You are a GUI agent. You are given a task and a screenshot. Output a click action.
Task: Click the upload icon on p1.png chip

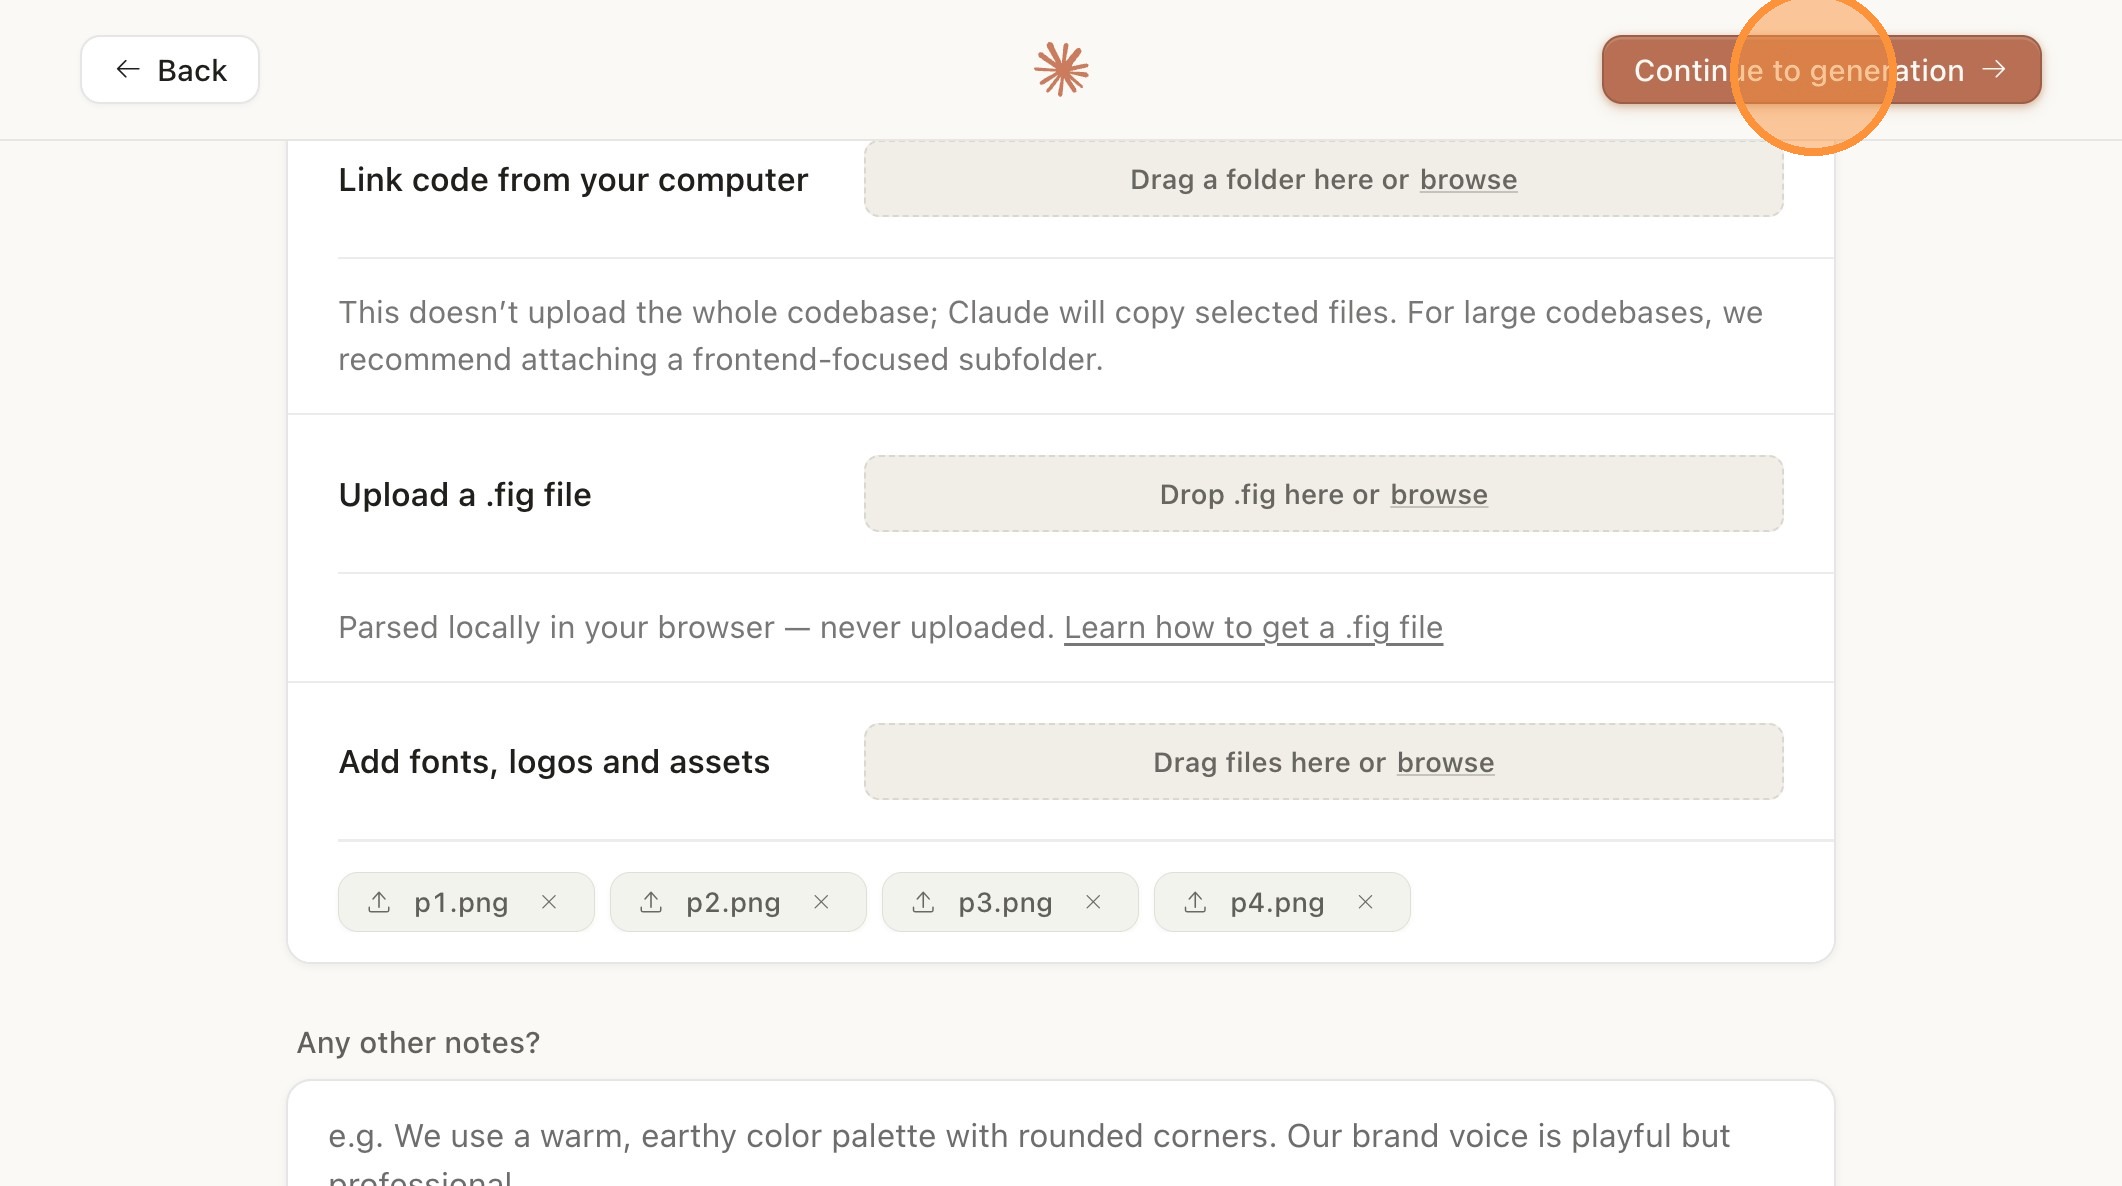(379, 902)
